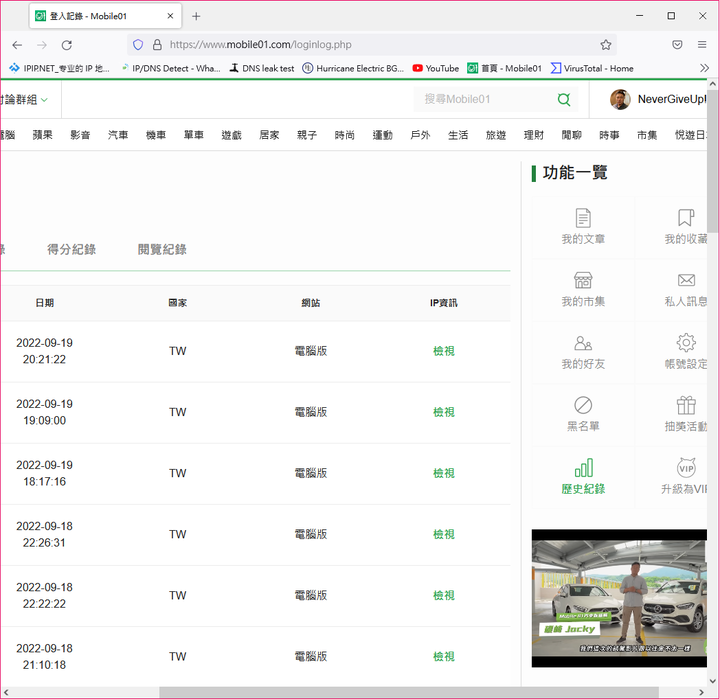Reload the page via refresh button
This screenshot has width=720, height=699.
point(67,45)
